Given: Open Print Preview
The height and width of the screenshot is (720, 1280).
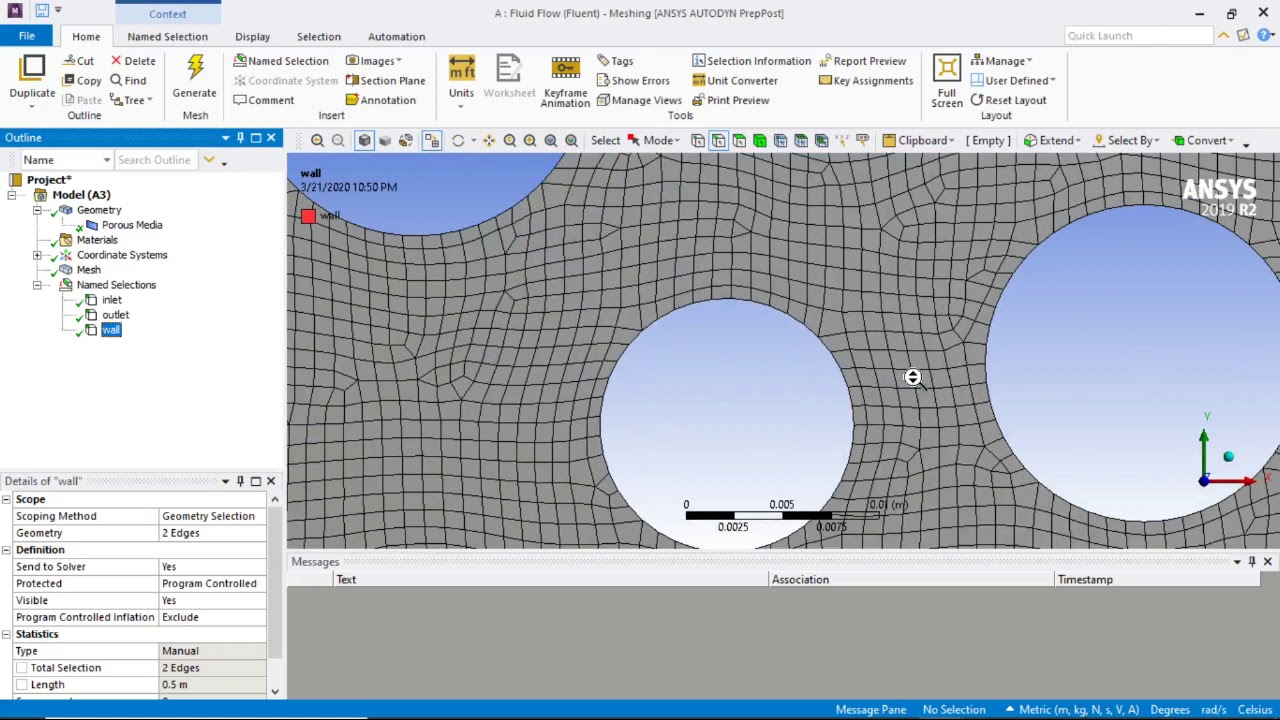Looking at the screenshot, I should click(730, 100).
